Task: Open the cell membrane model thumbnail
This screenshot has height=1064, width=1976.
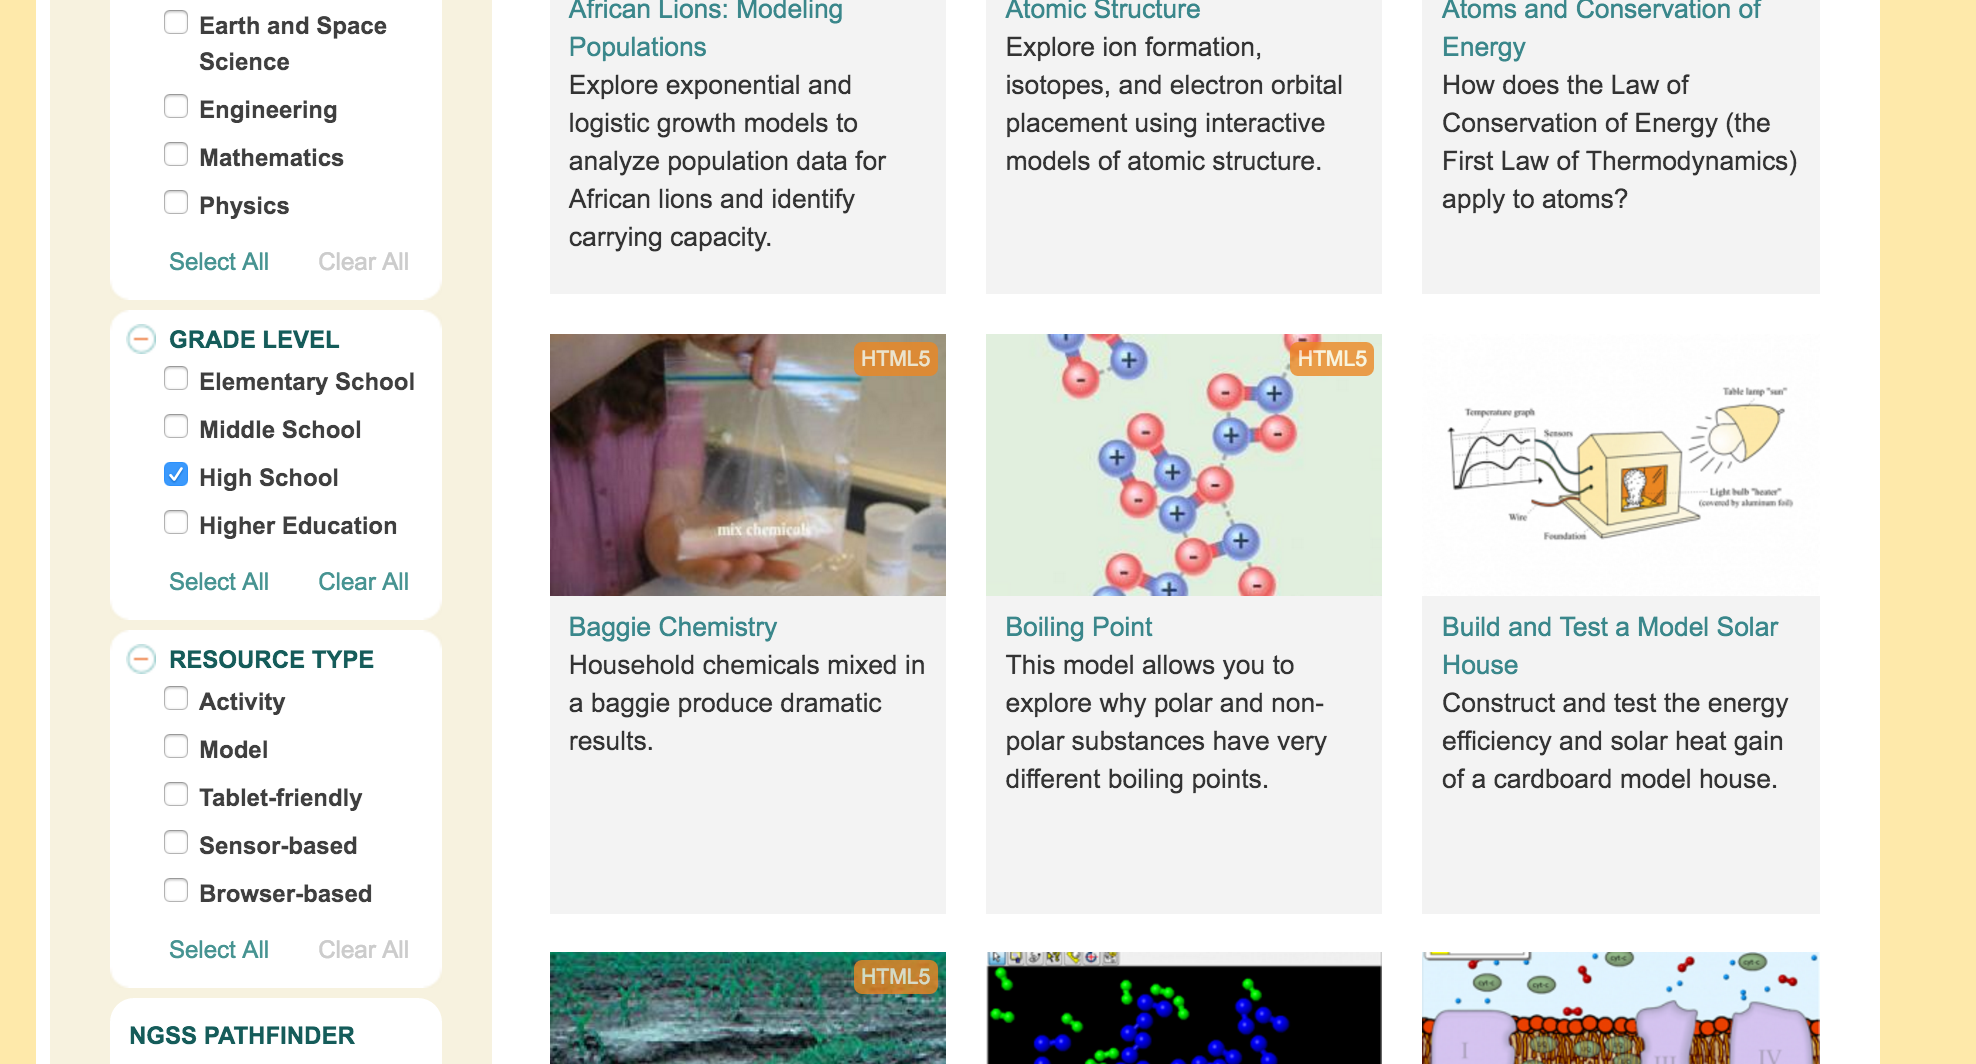Action: tap(1620, 1008)
